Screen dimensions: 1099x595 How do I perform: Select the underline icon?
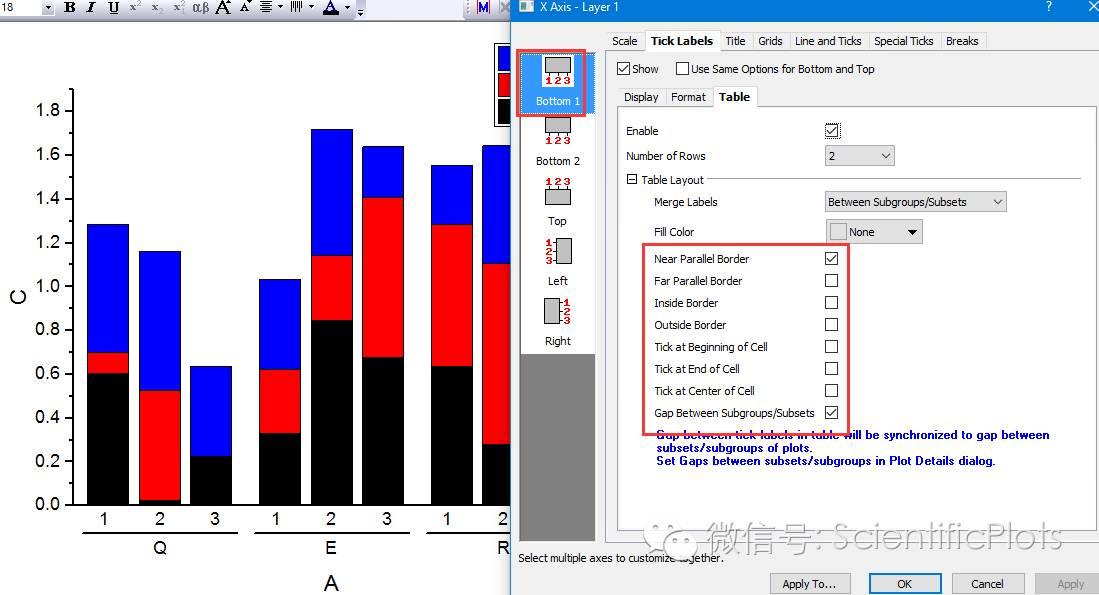pos(114,10)
